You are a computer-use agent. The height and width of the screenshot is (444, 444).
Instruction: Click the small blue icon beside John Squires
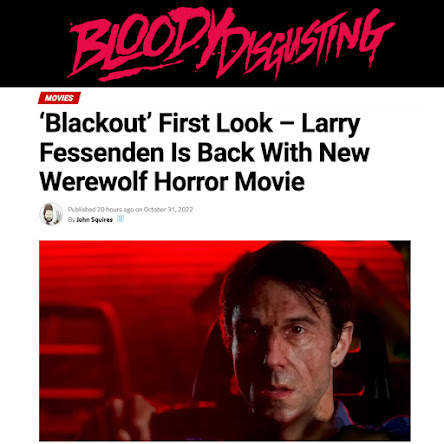(120, 219)
